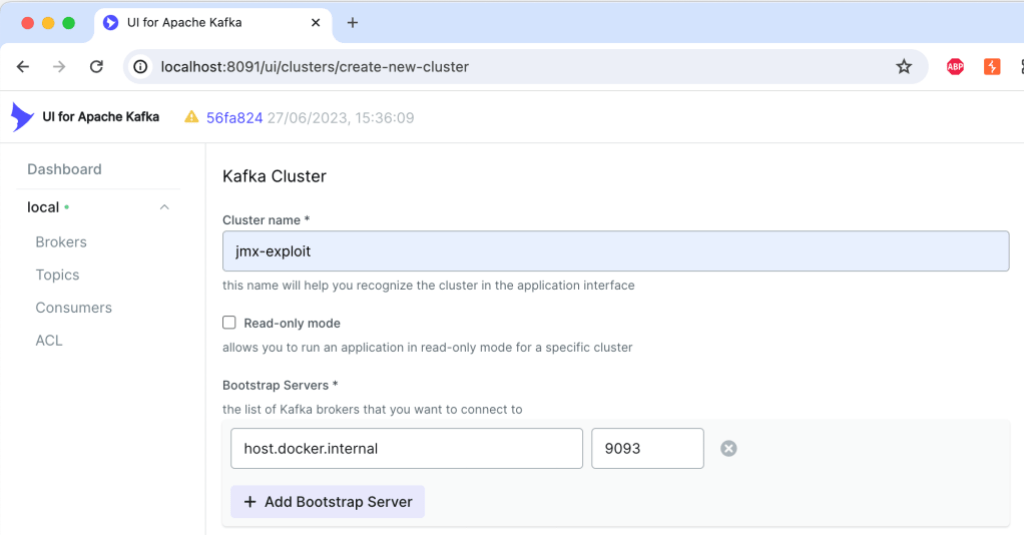Collapse the local cluster menu
Viewport: 1024px width, 535px height.
coord(165,207)
